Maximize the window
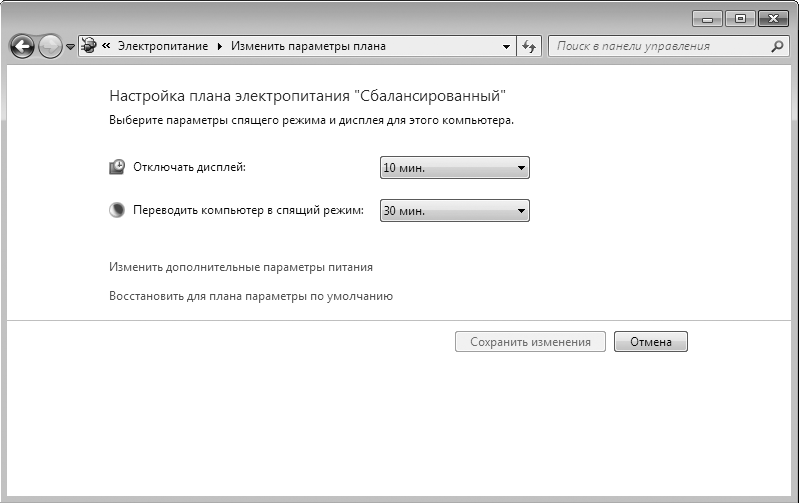Screen dimensions: 799x503 [740, 19]
